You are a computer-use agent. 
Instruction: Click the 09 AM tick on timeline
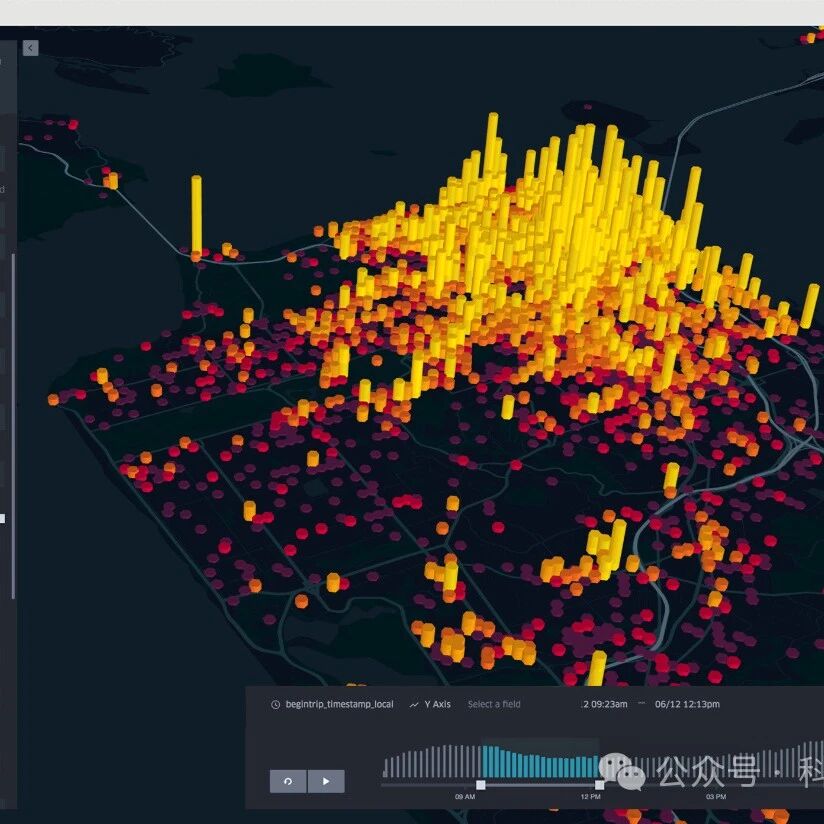click(465, 797)
